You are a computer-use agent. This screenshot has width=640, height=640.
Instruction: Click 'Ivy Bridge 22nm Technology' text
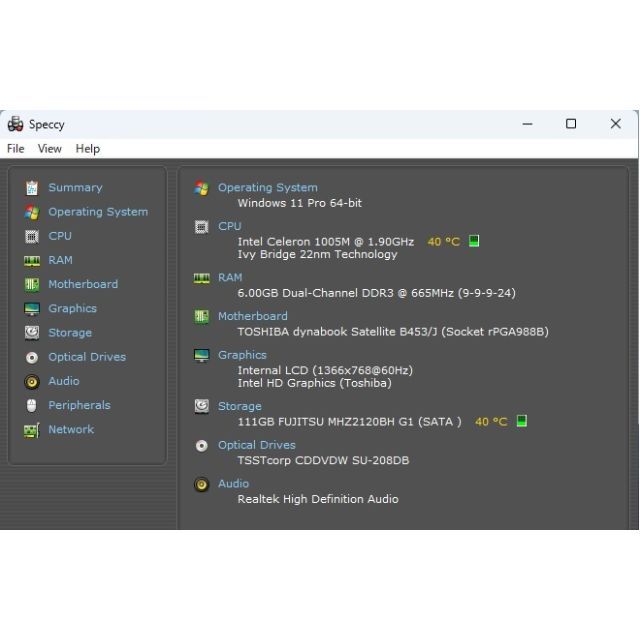(317, 254)
